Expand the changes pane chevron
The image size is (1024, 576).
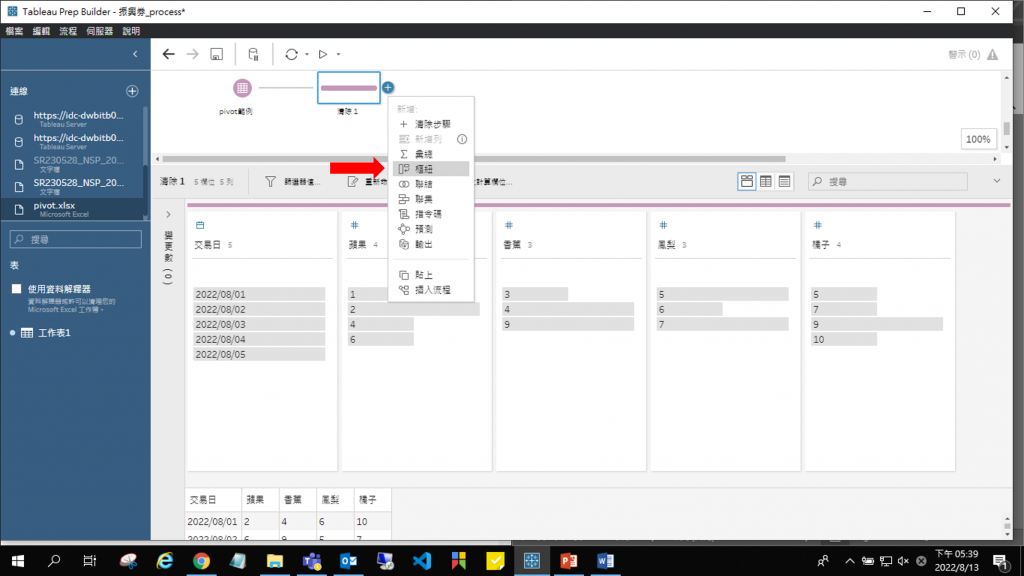[x=168, y=214]
